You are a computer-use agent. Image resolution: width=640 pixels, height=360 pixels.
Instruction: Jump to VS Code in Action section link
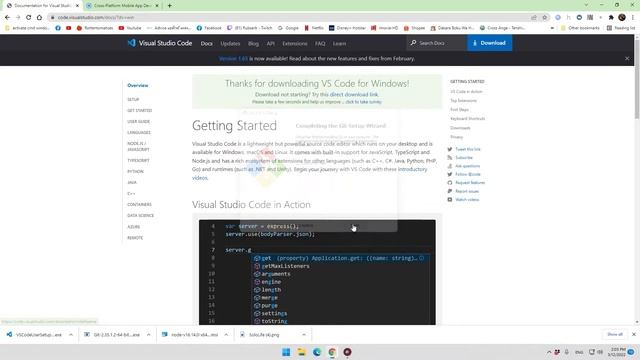(x=466, y=91)
